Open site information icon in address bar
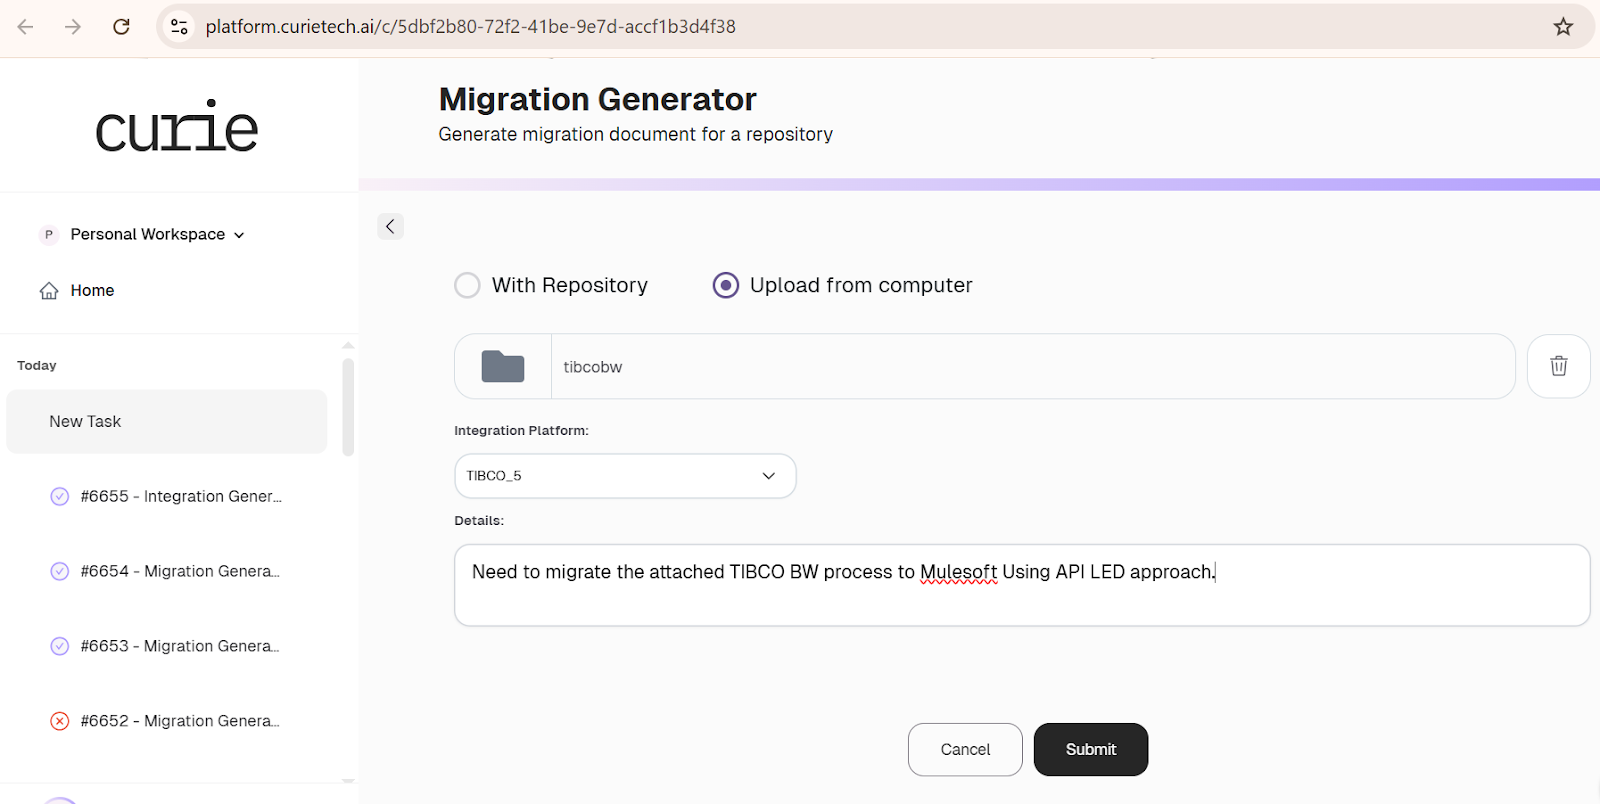Image resolution: width=1600 pixels, height=804 pixels. [179, 27]
